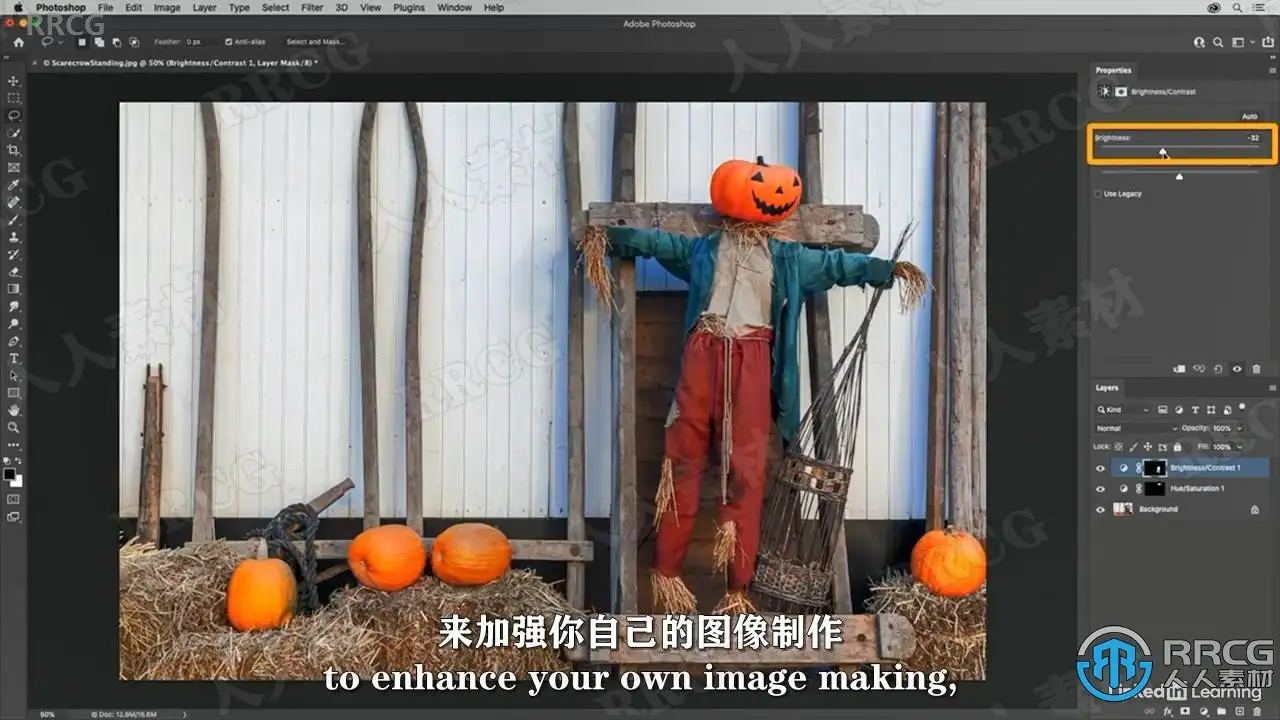The image size is (1280, 720).
Task: Select the Move tool
Action: click(14, 81)
